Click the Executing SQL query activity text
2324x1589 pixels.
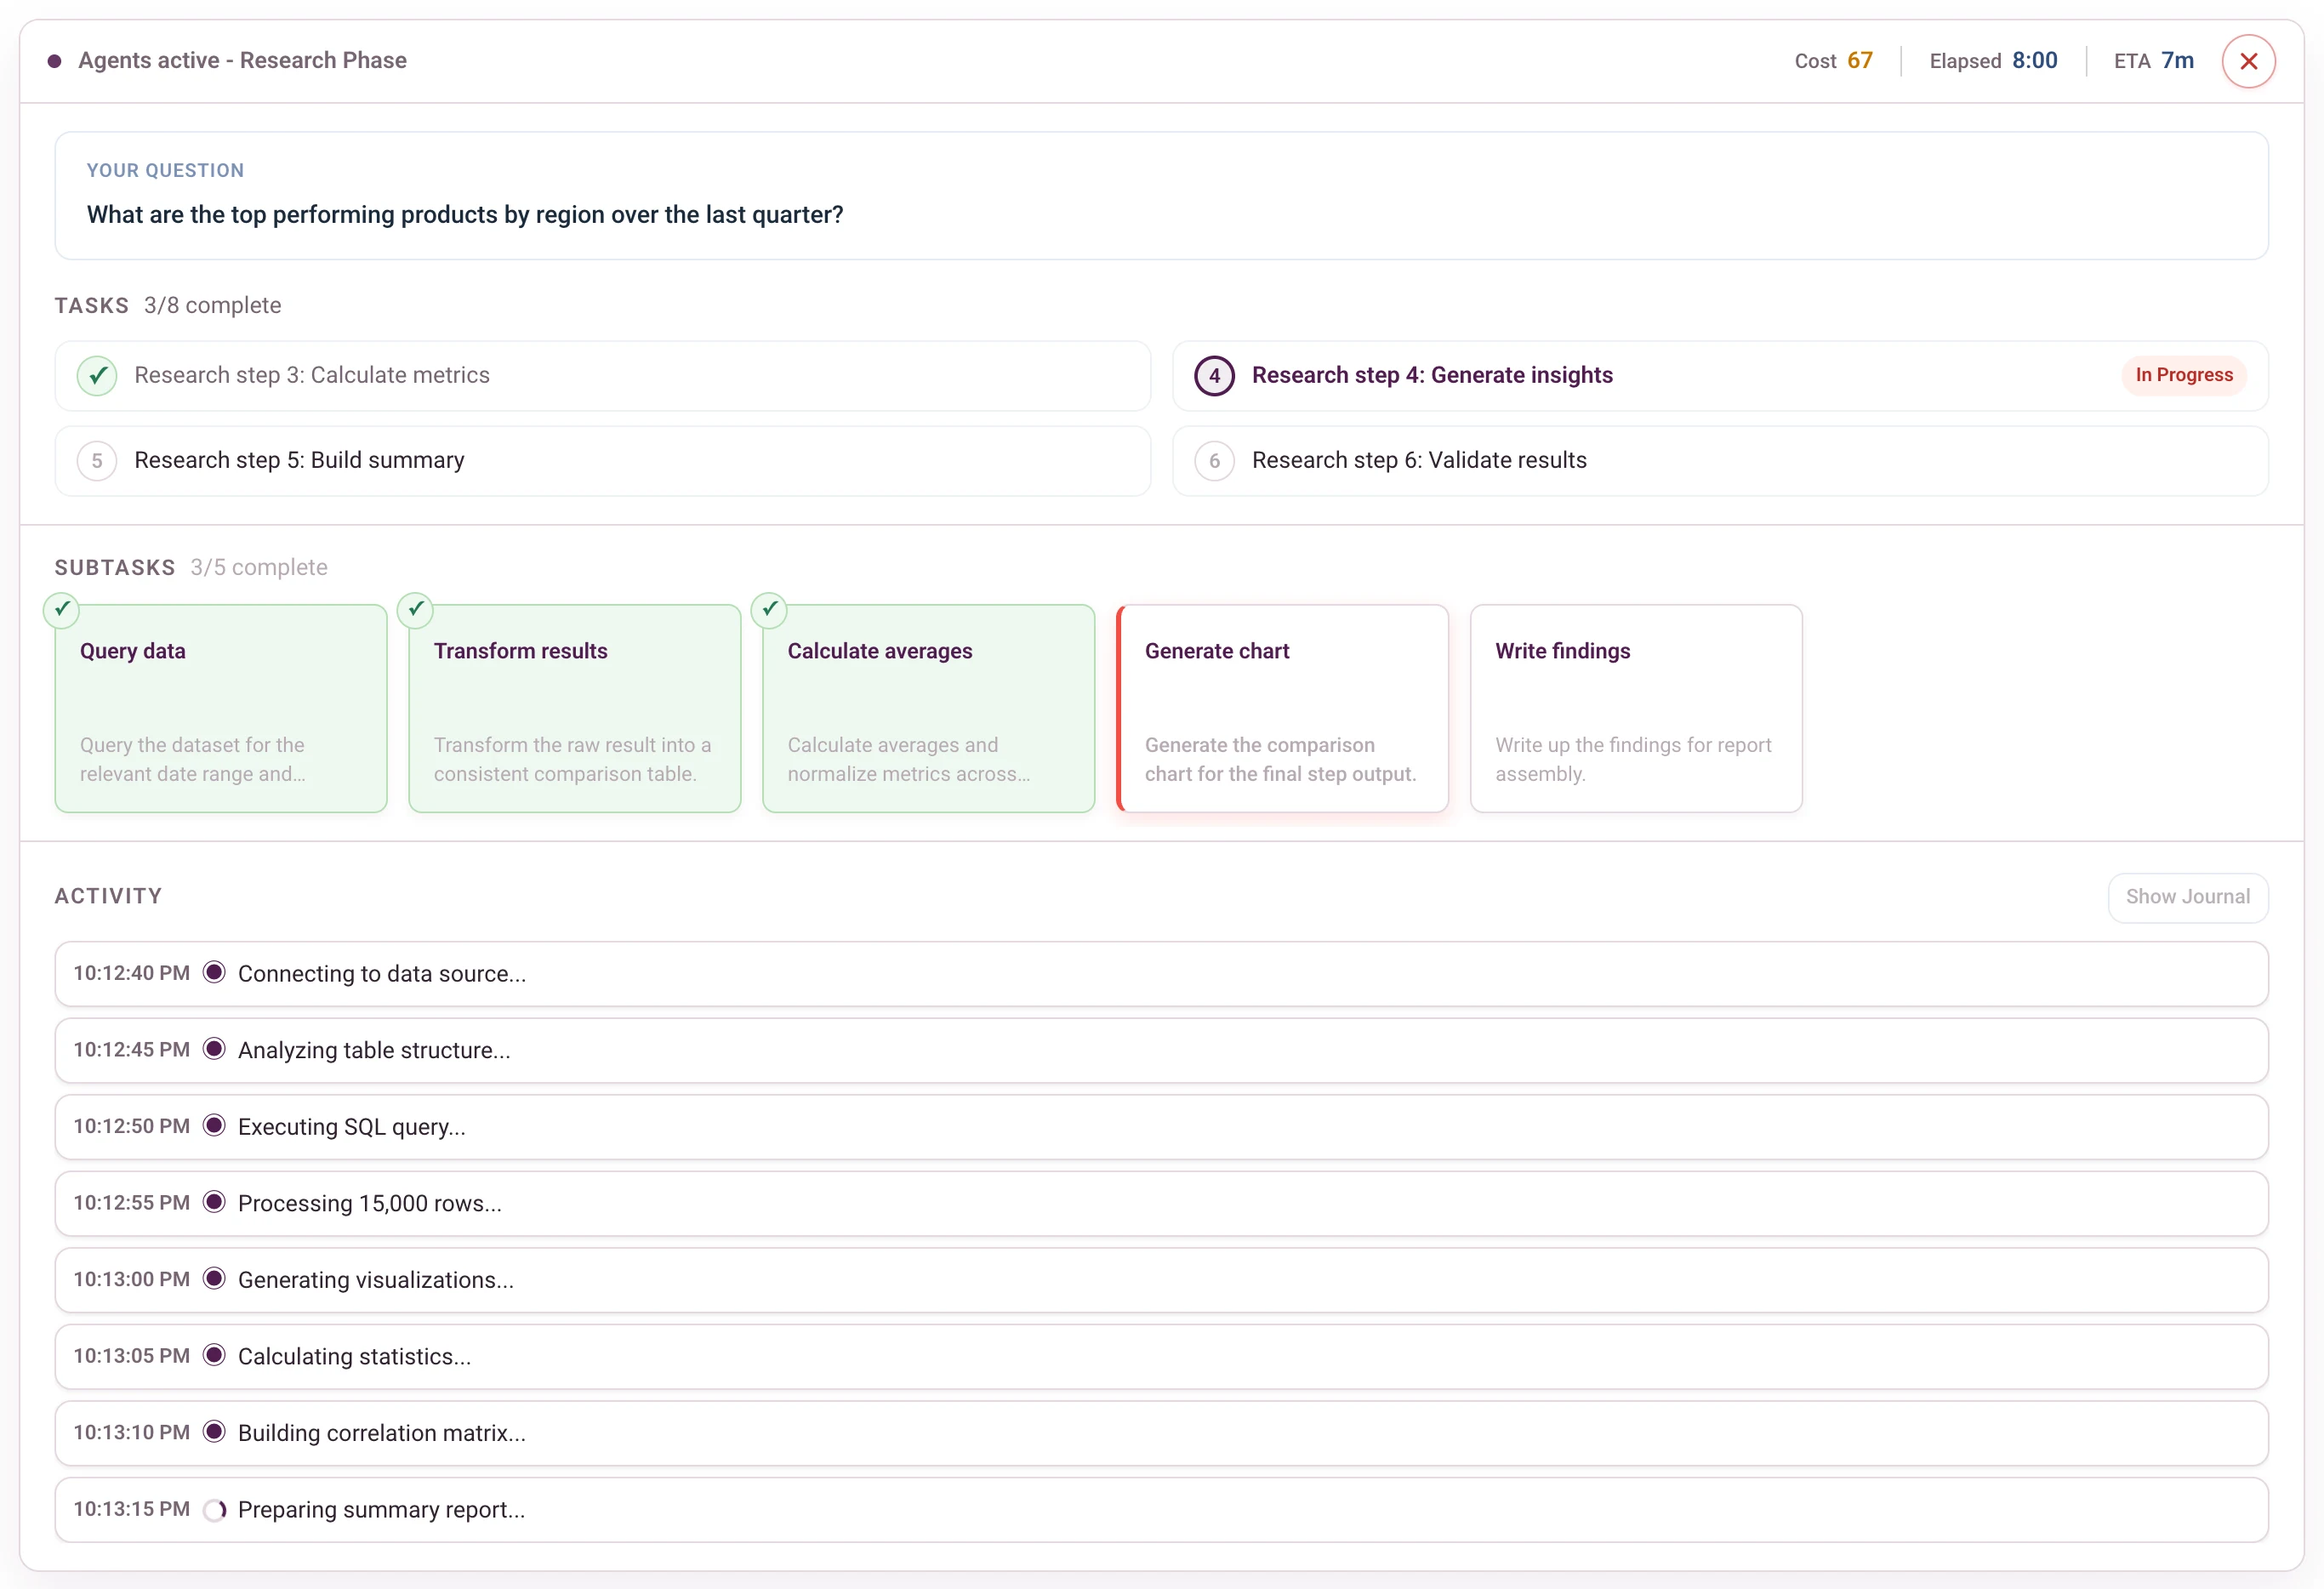pyautogui.click(x=351, y=1127)
